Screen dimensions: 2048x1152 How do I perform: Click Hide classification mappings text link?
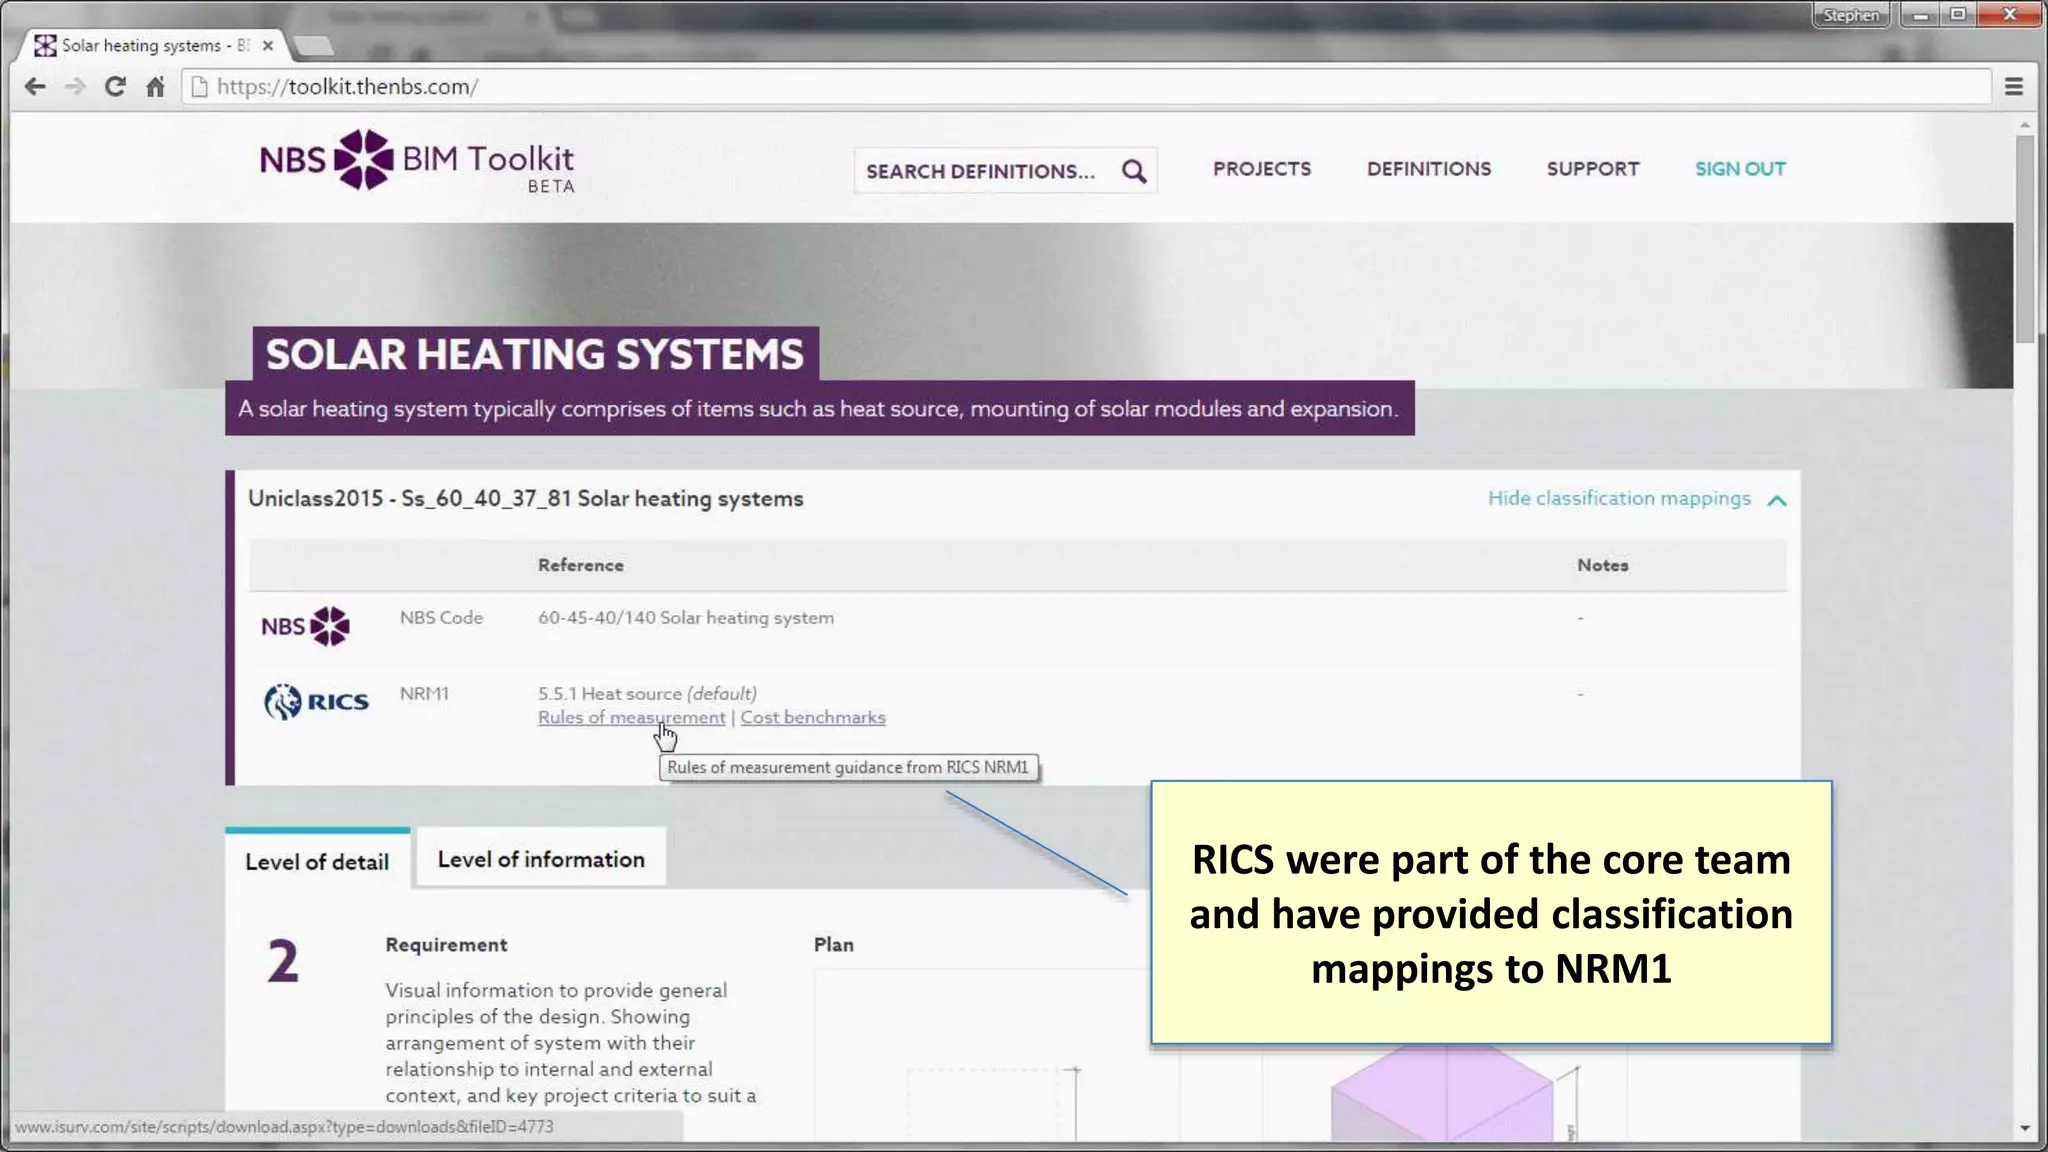point(1619,498)
